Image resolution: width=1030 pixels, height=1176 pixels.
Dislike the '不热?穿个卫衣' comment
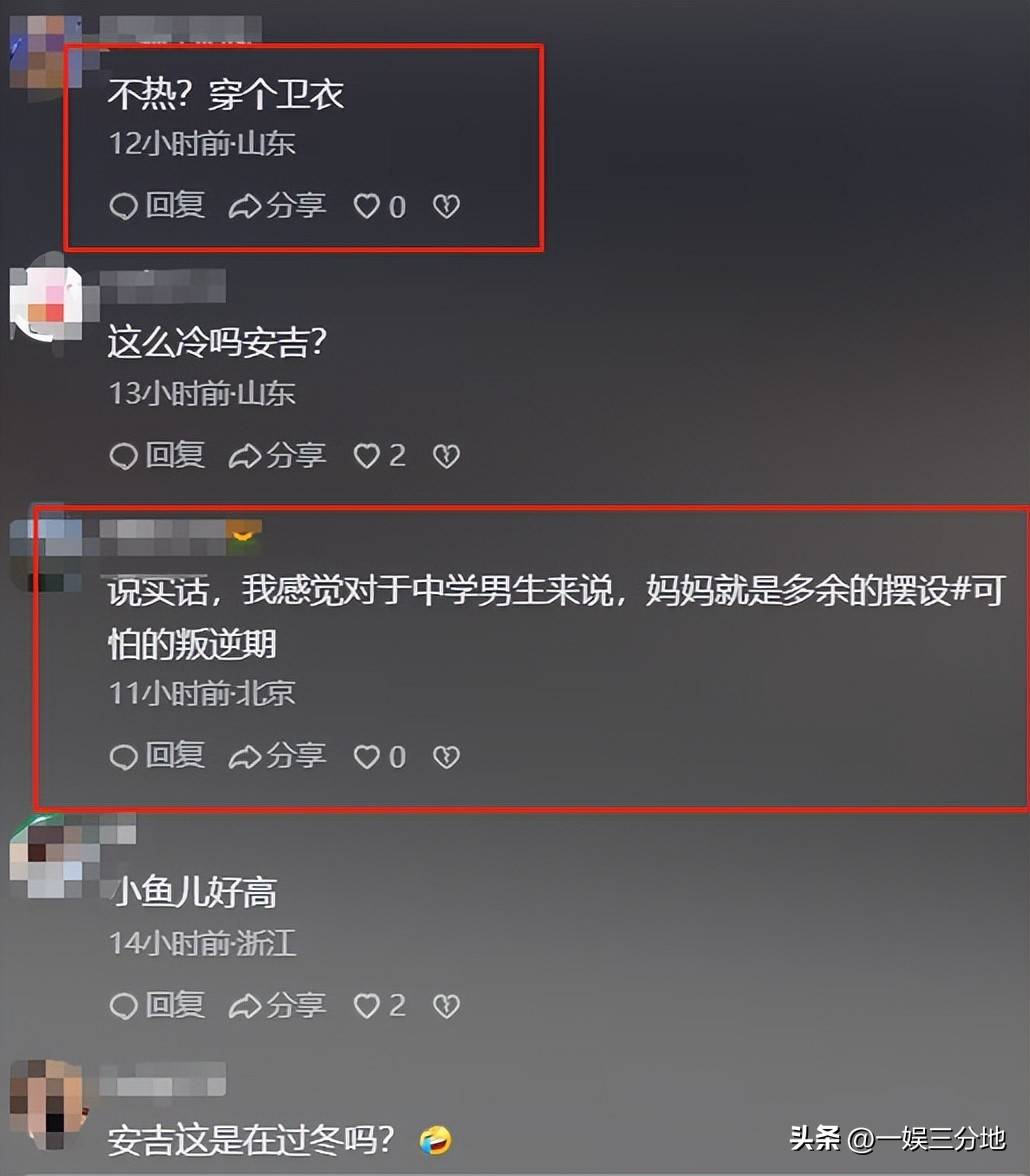coord(446,206)
